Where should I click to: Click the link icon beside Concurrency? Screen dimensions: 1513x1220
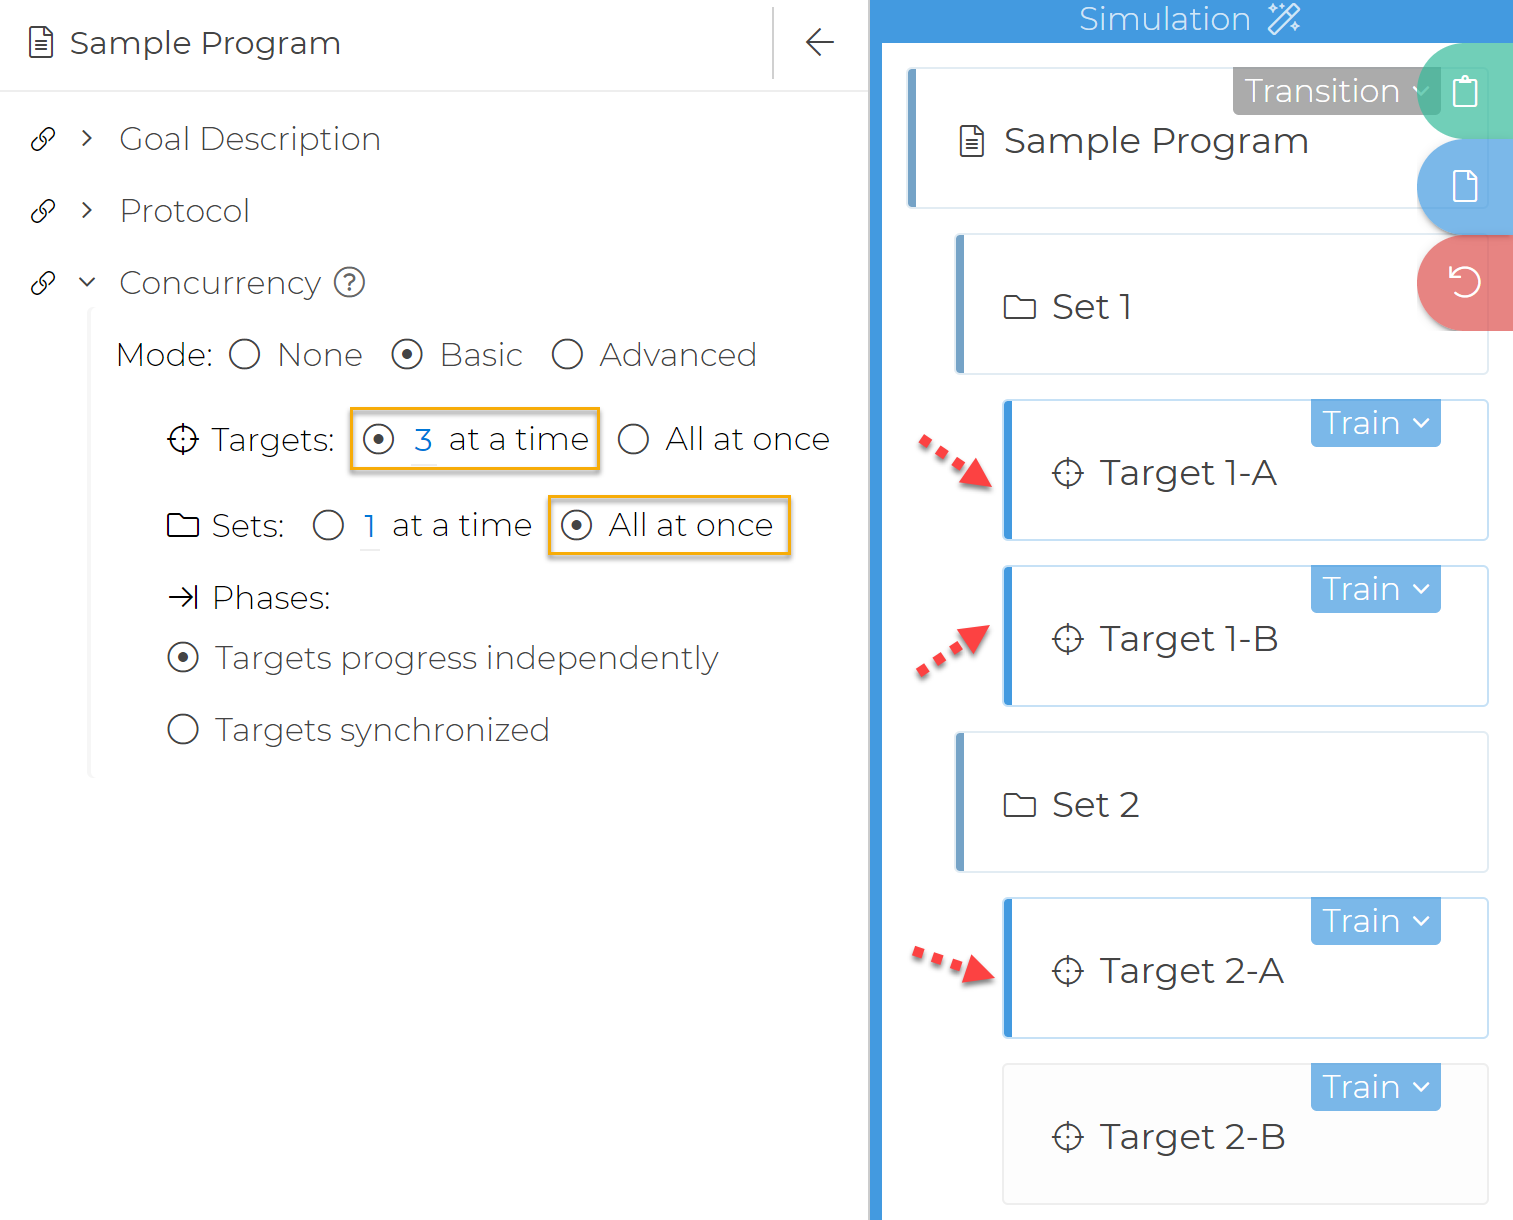click(x=43, y=283)
